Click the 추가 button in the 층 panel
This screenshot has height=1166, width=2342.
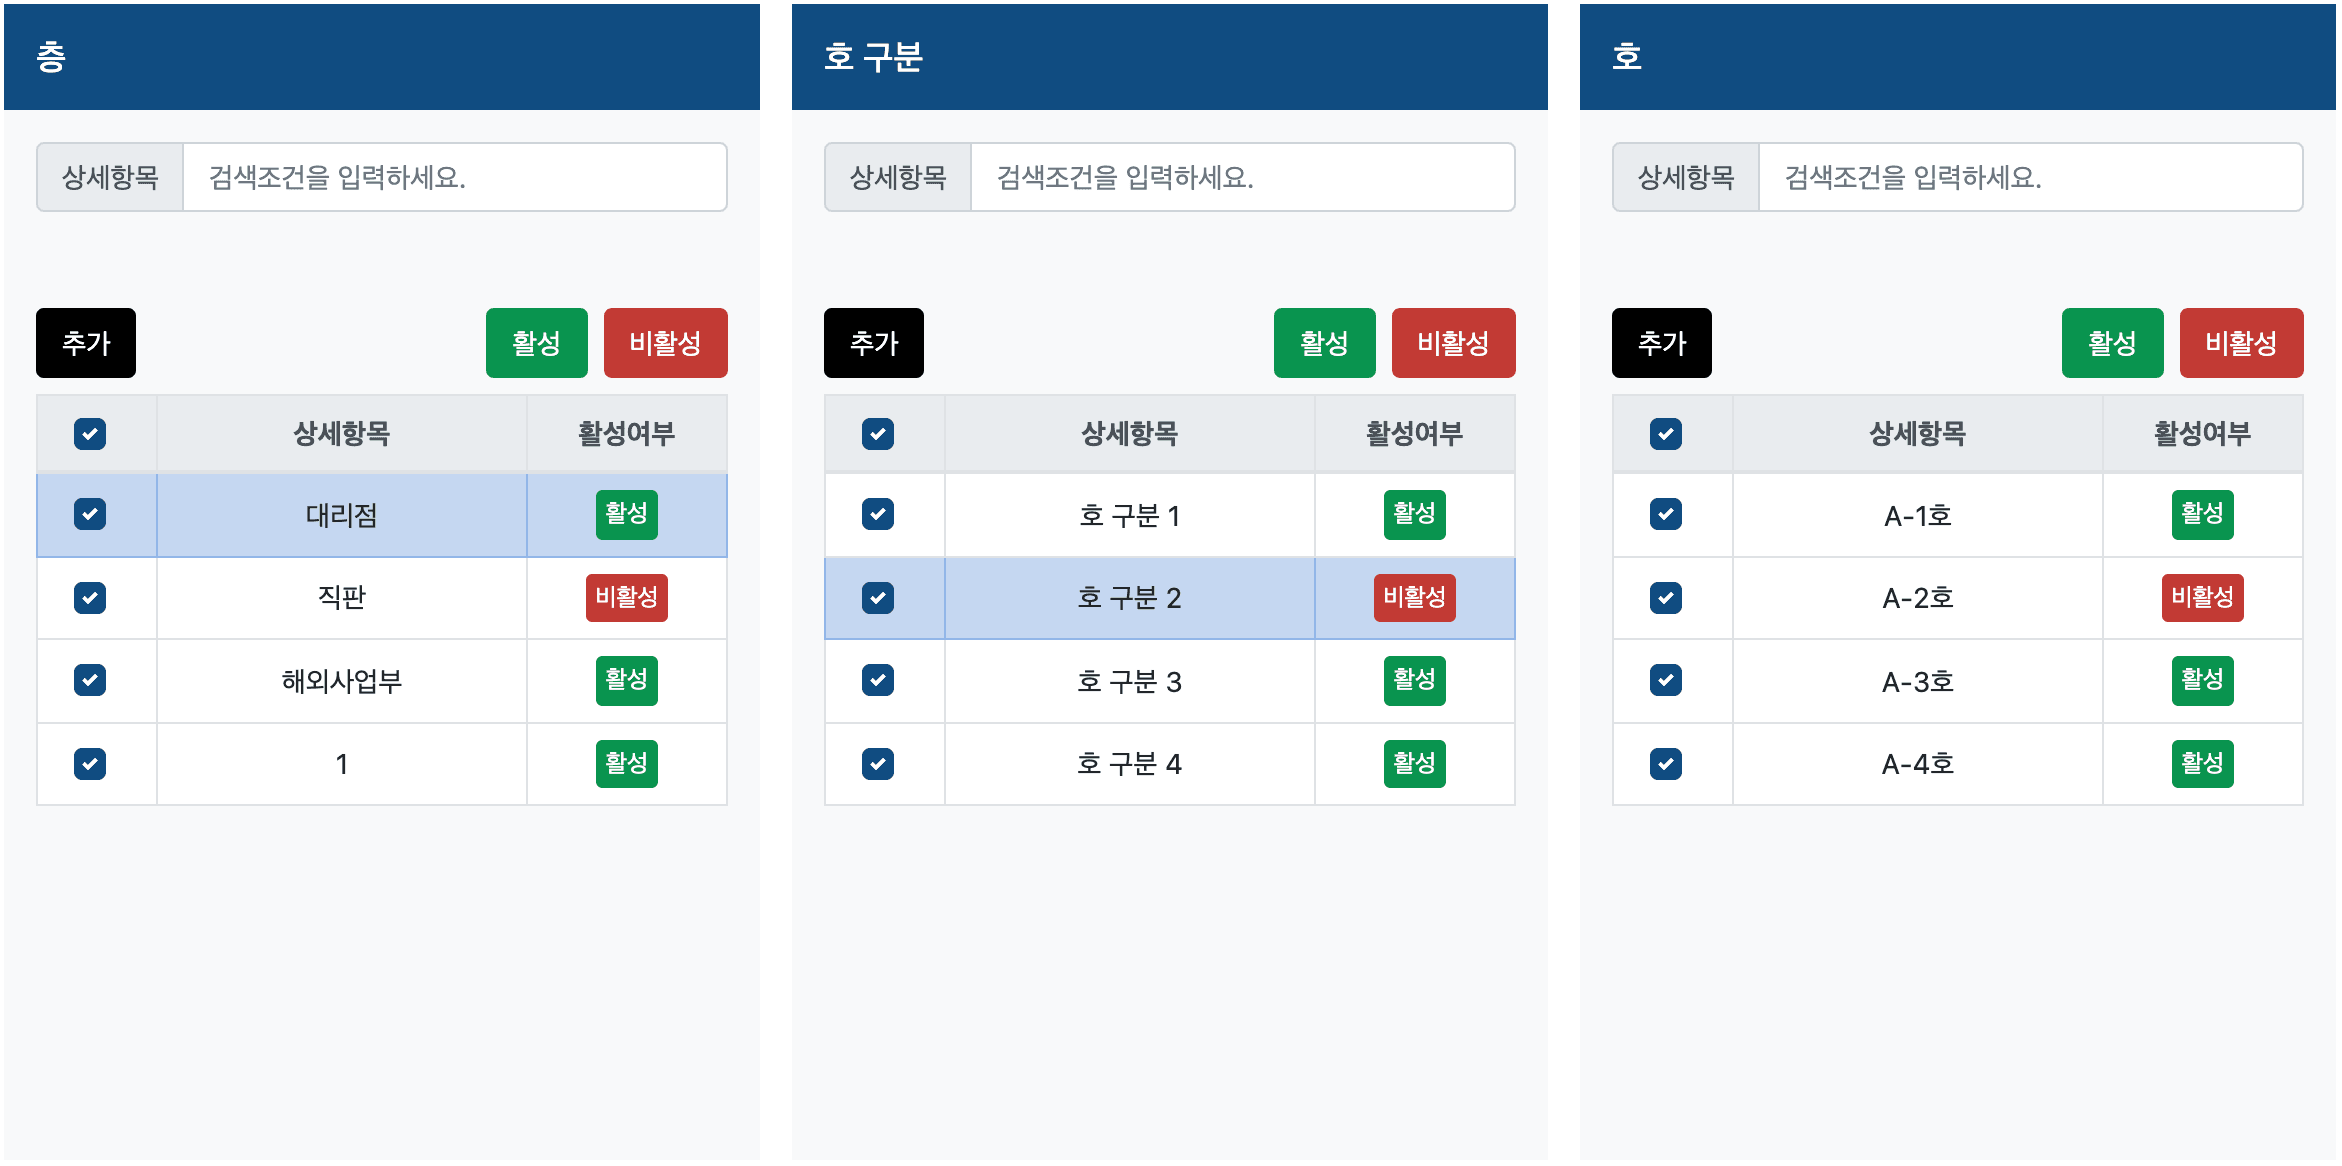[x=85, y=342]
